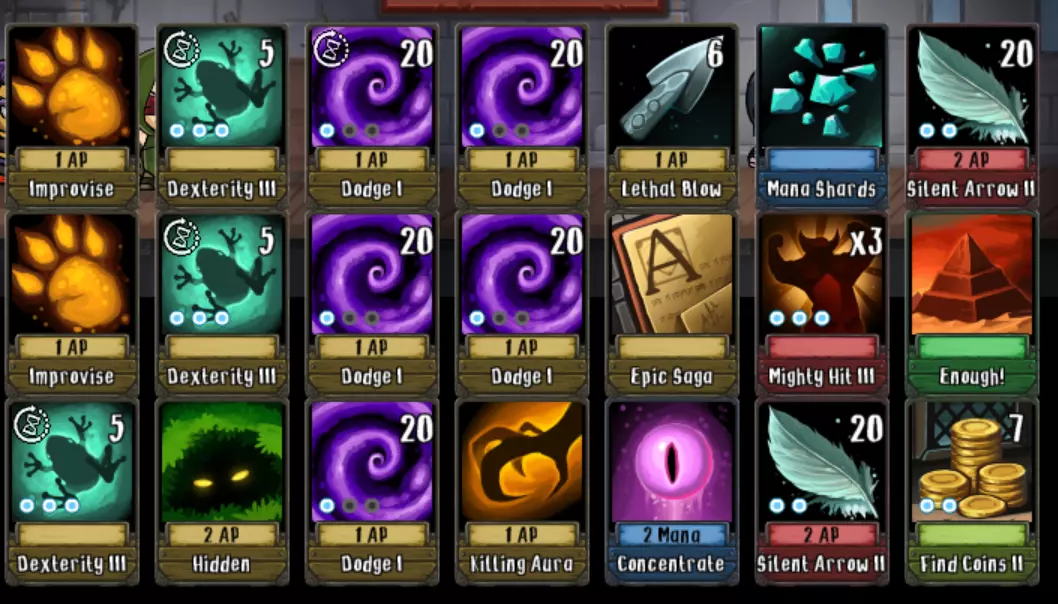This screenshot has width=1058, height=604.
Task: Click the Enough! pyramid card
Action: (972, 304)
